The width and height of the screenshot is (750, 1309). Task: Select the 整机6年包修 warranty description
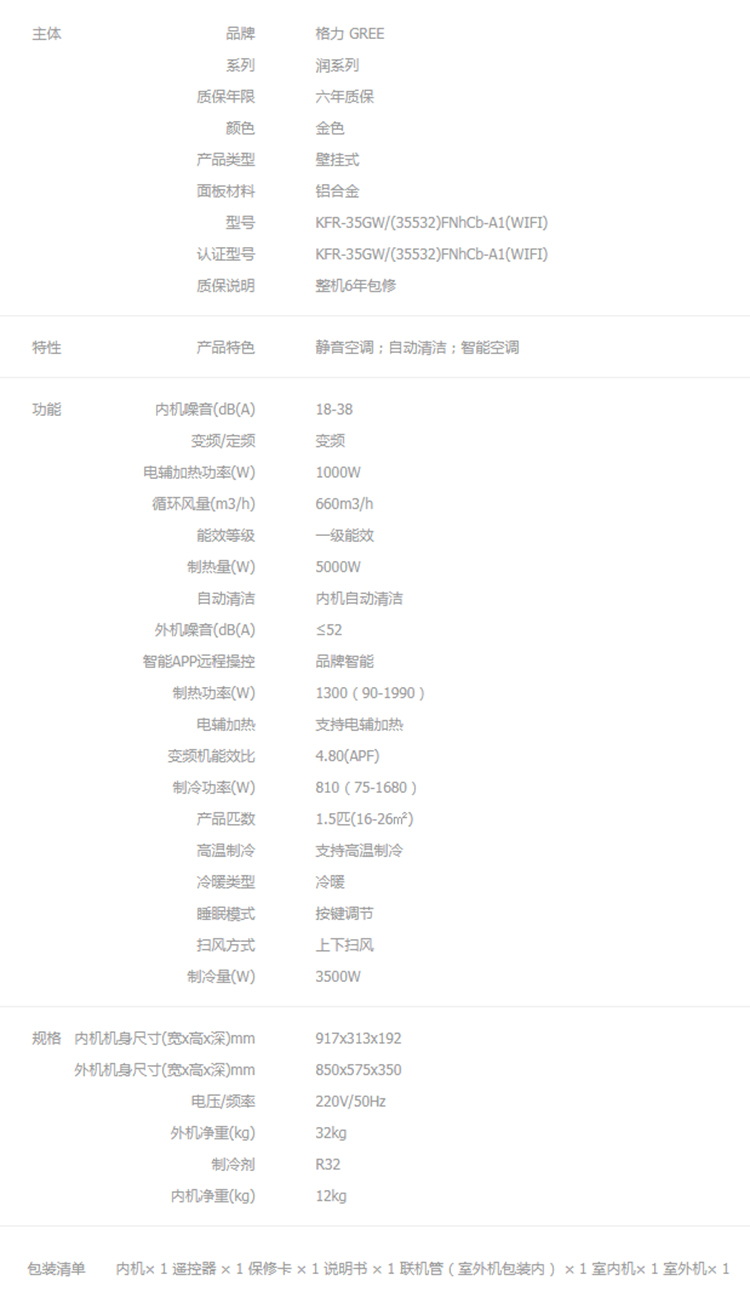[x=355, y=286]
